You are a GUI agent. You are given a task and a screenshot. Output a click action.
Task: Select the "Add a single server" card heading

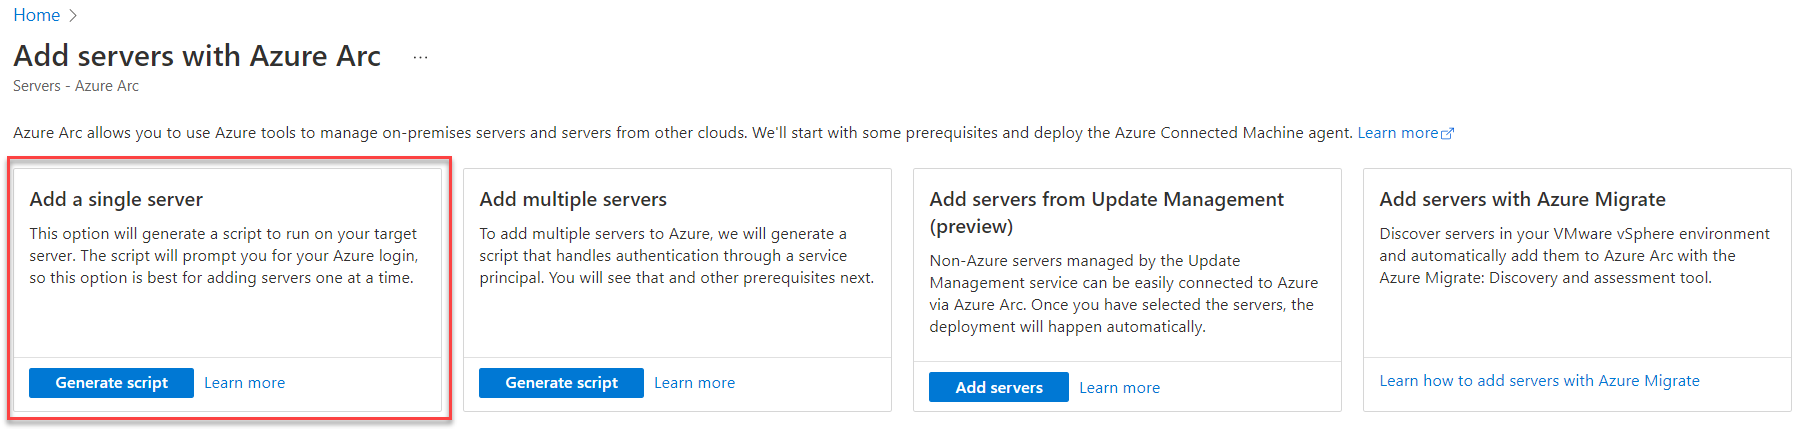pyautogui.click(x=116, y=200)
